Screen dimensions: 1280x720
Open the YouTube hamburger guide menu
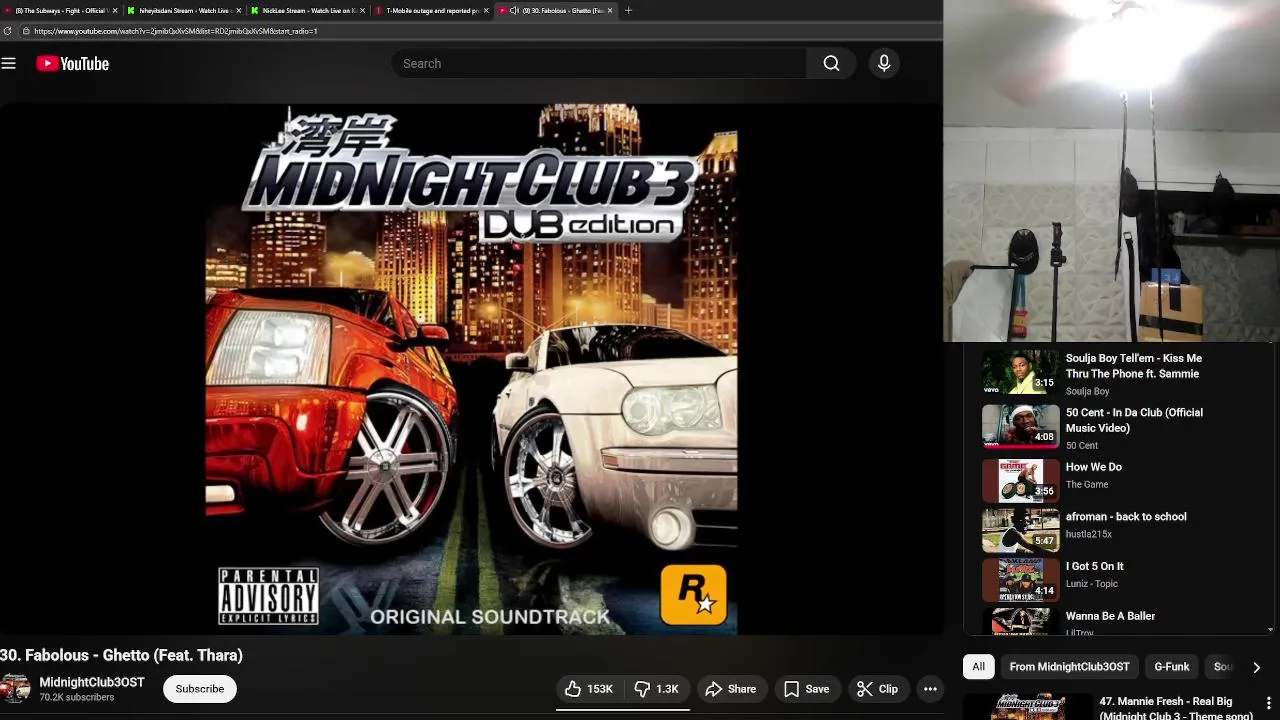click(x=9, y=63)
